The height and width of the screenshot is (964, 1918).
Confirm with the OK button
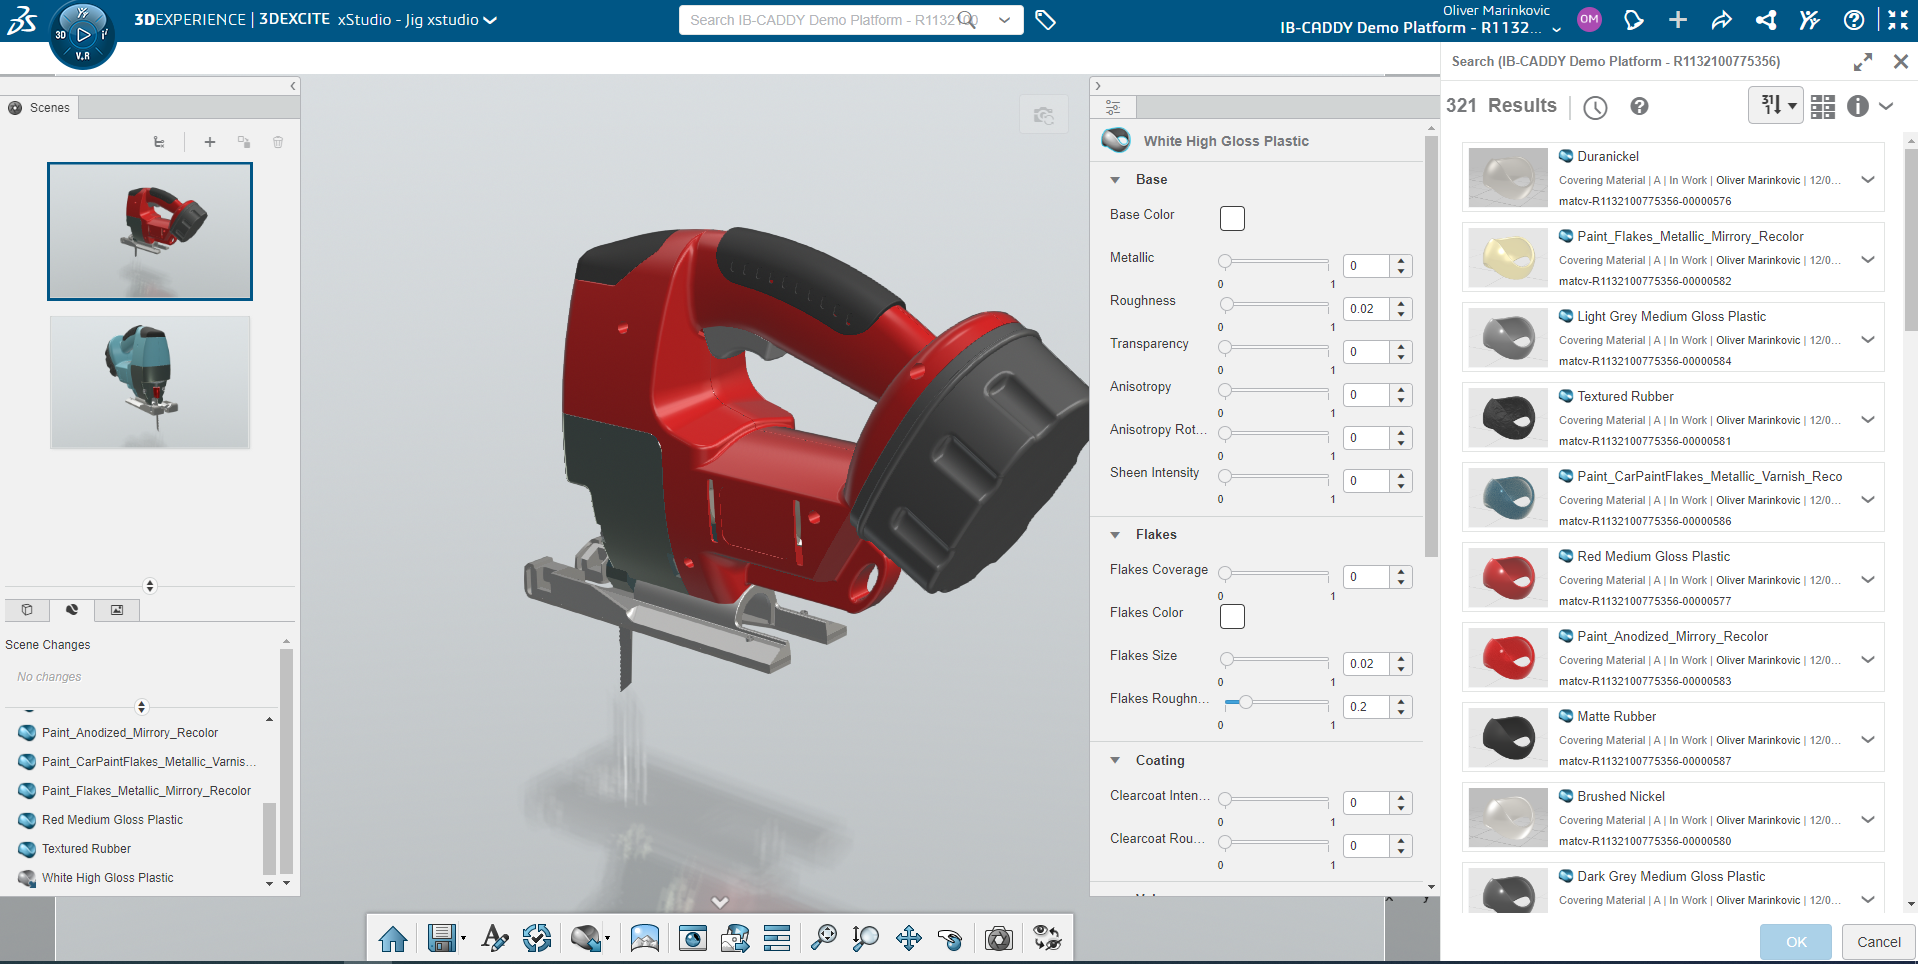click(x=1795, y=941)
